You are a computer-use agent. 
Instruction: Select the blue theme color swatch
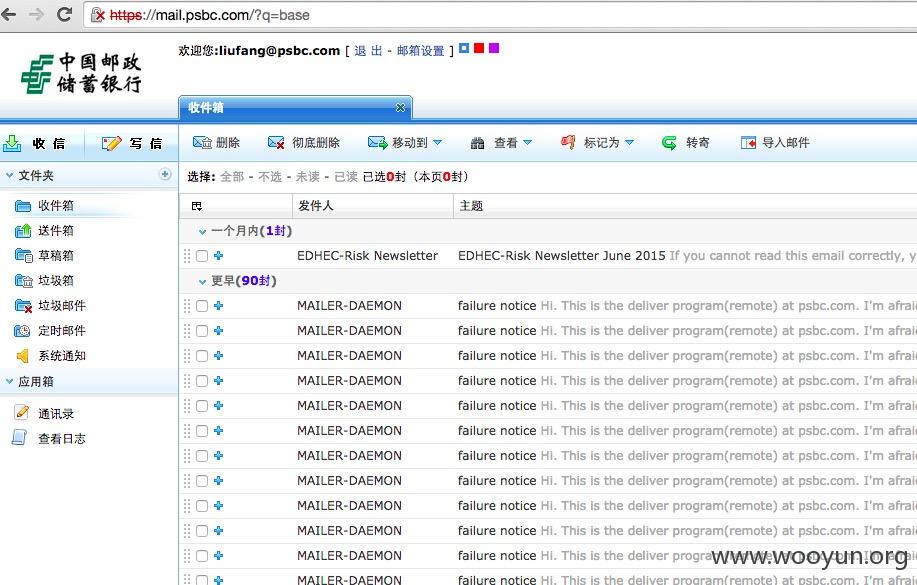pyautogui.click(x=464, y=48)
